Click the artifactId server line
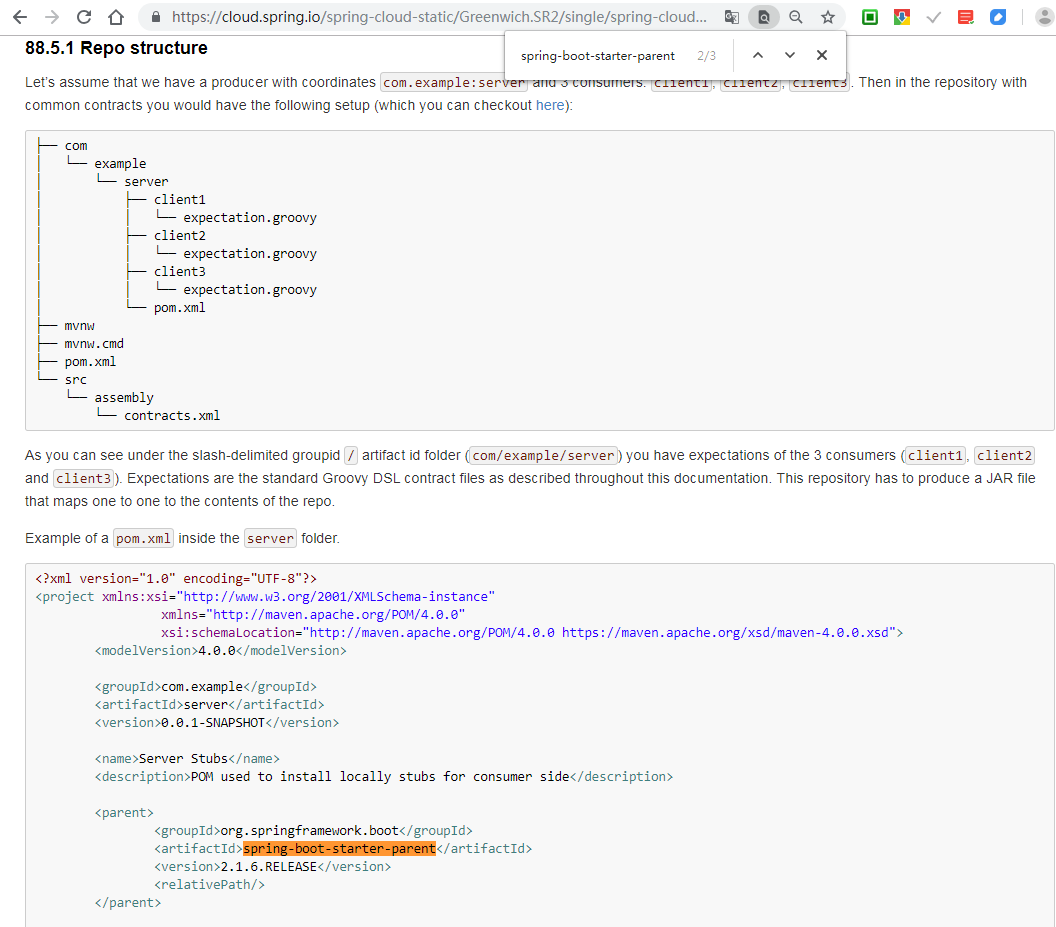This screenshot has height=927, width=1056. [x=209, y=705]
